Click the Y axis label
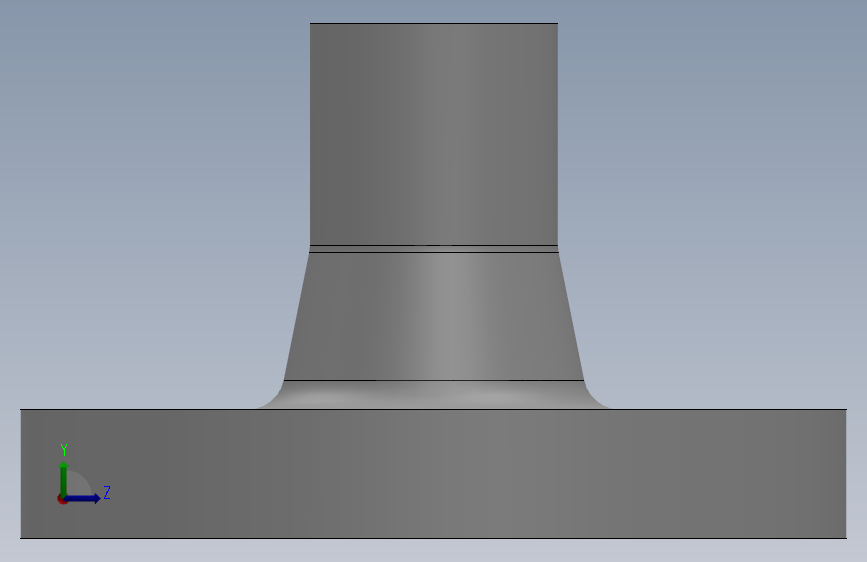The width and height of the screenshot is (867, 562). click(64, 450)
